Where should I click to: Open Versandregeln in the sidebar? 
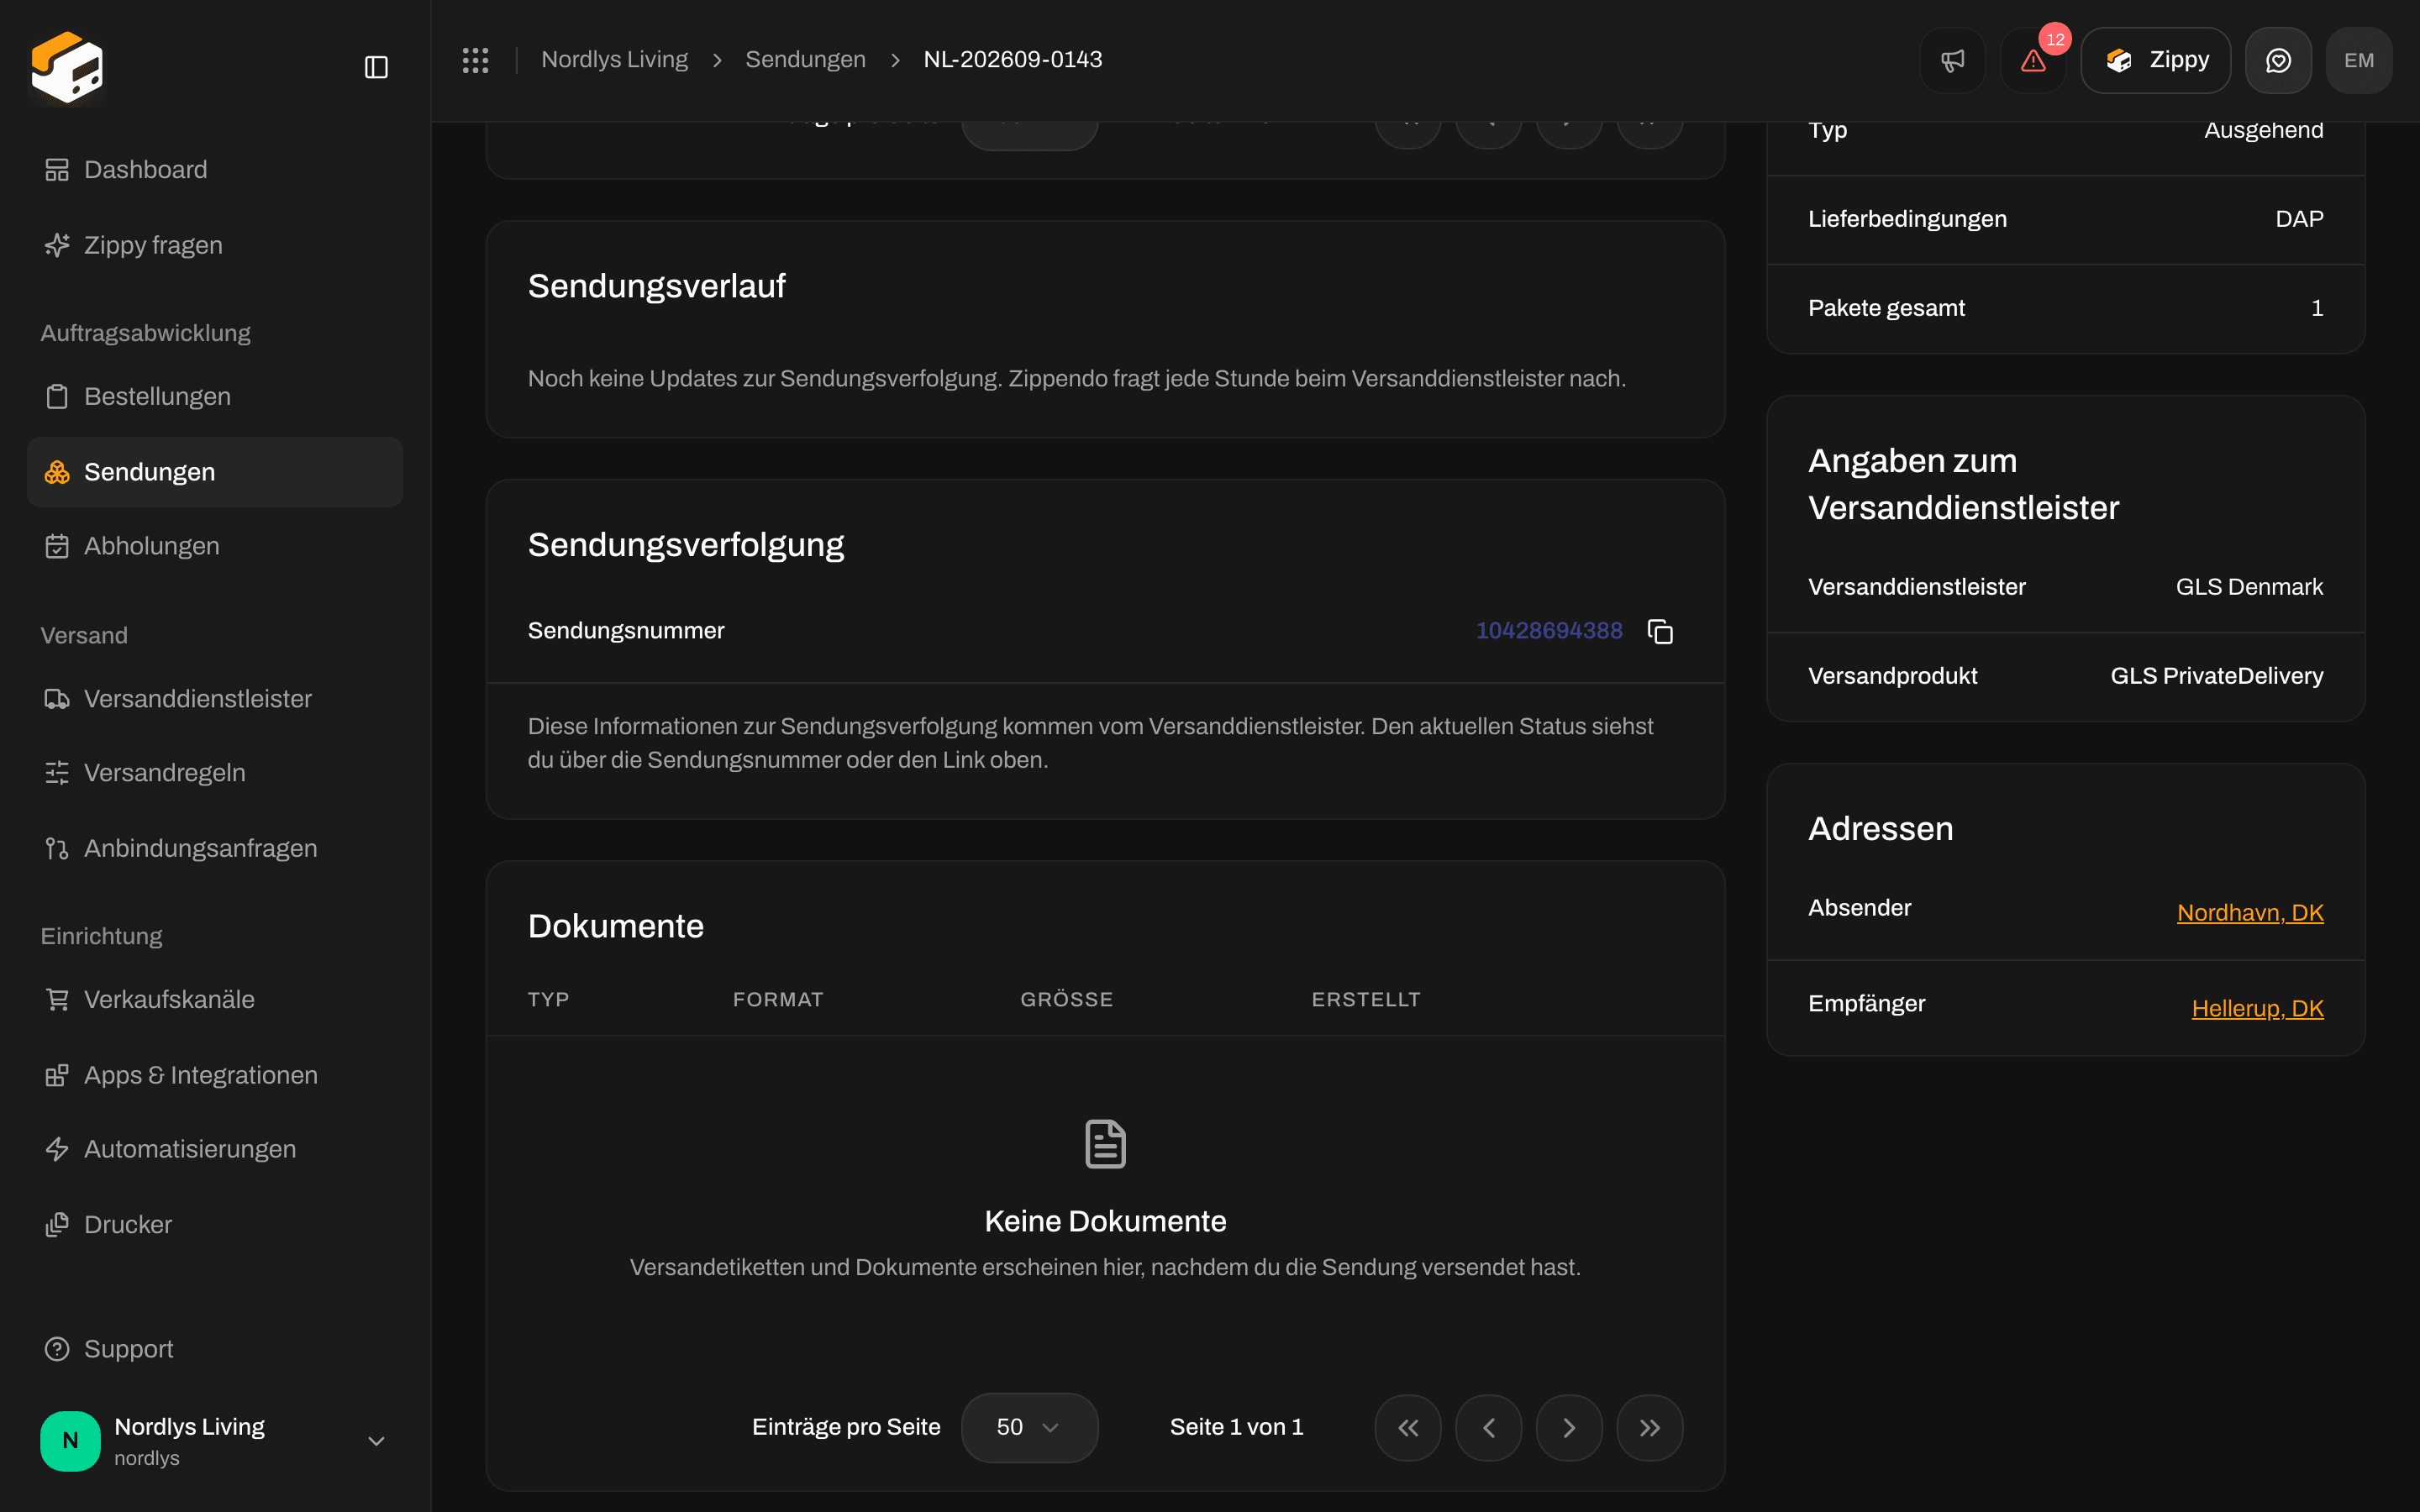[x=215, y=773]
